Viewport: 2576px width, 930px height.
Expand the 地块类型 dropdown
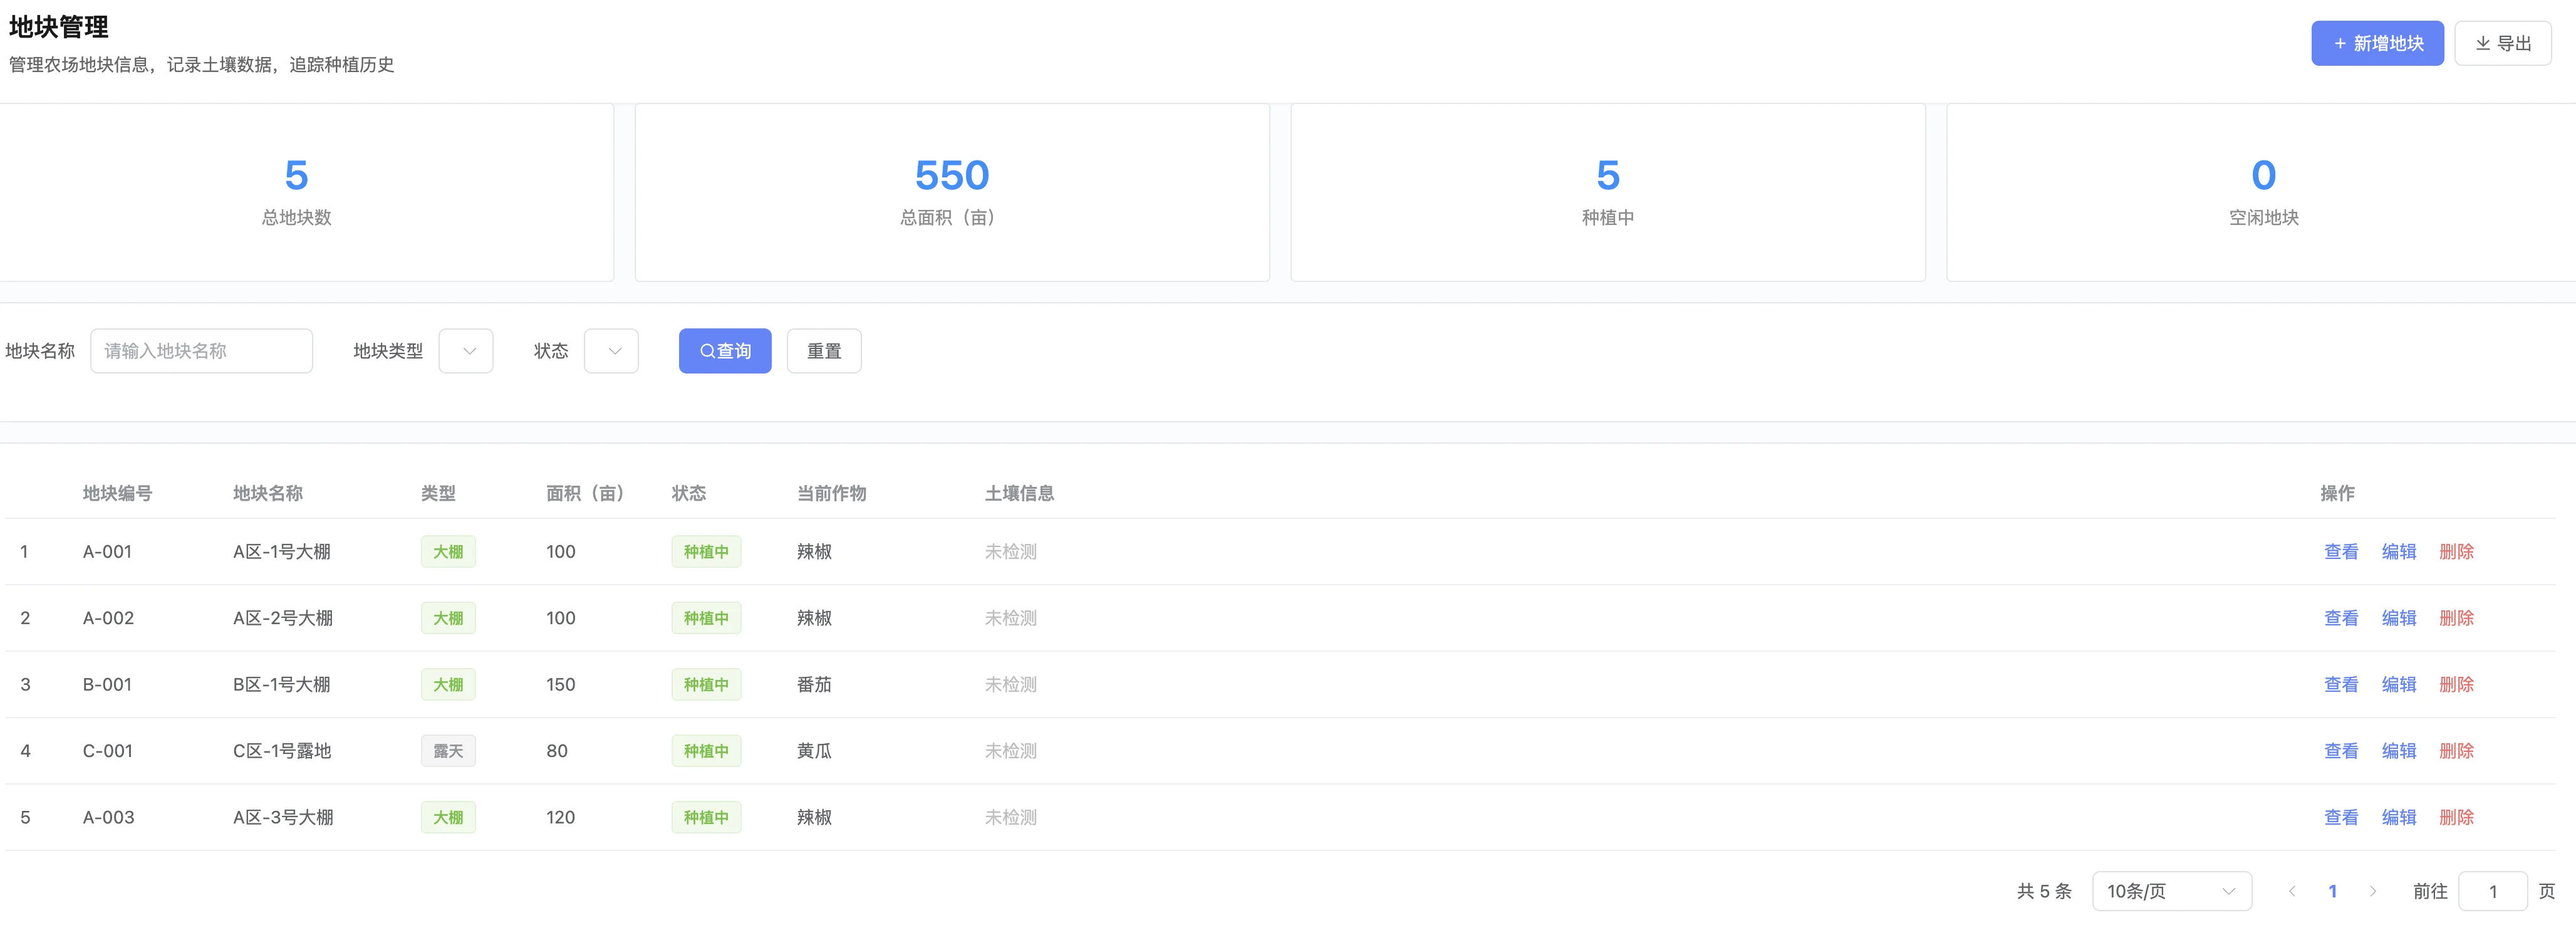pos(466,351)
